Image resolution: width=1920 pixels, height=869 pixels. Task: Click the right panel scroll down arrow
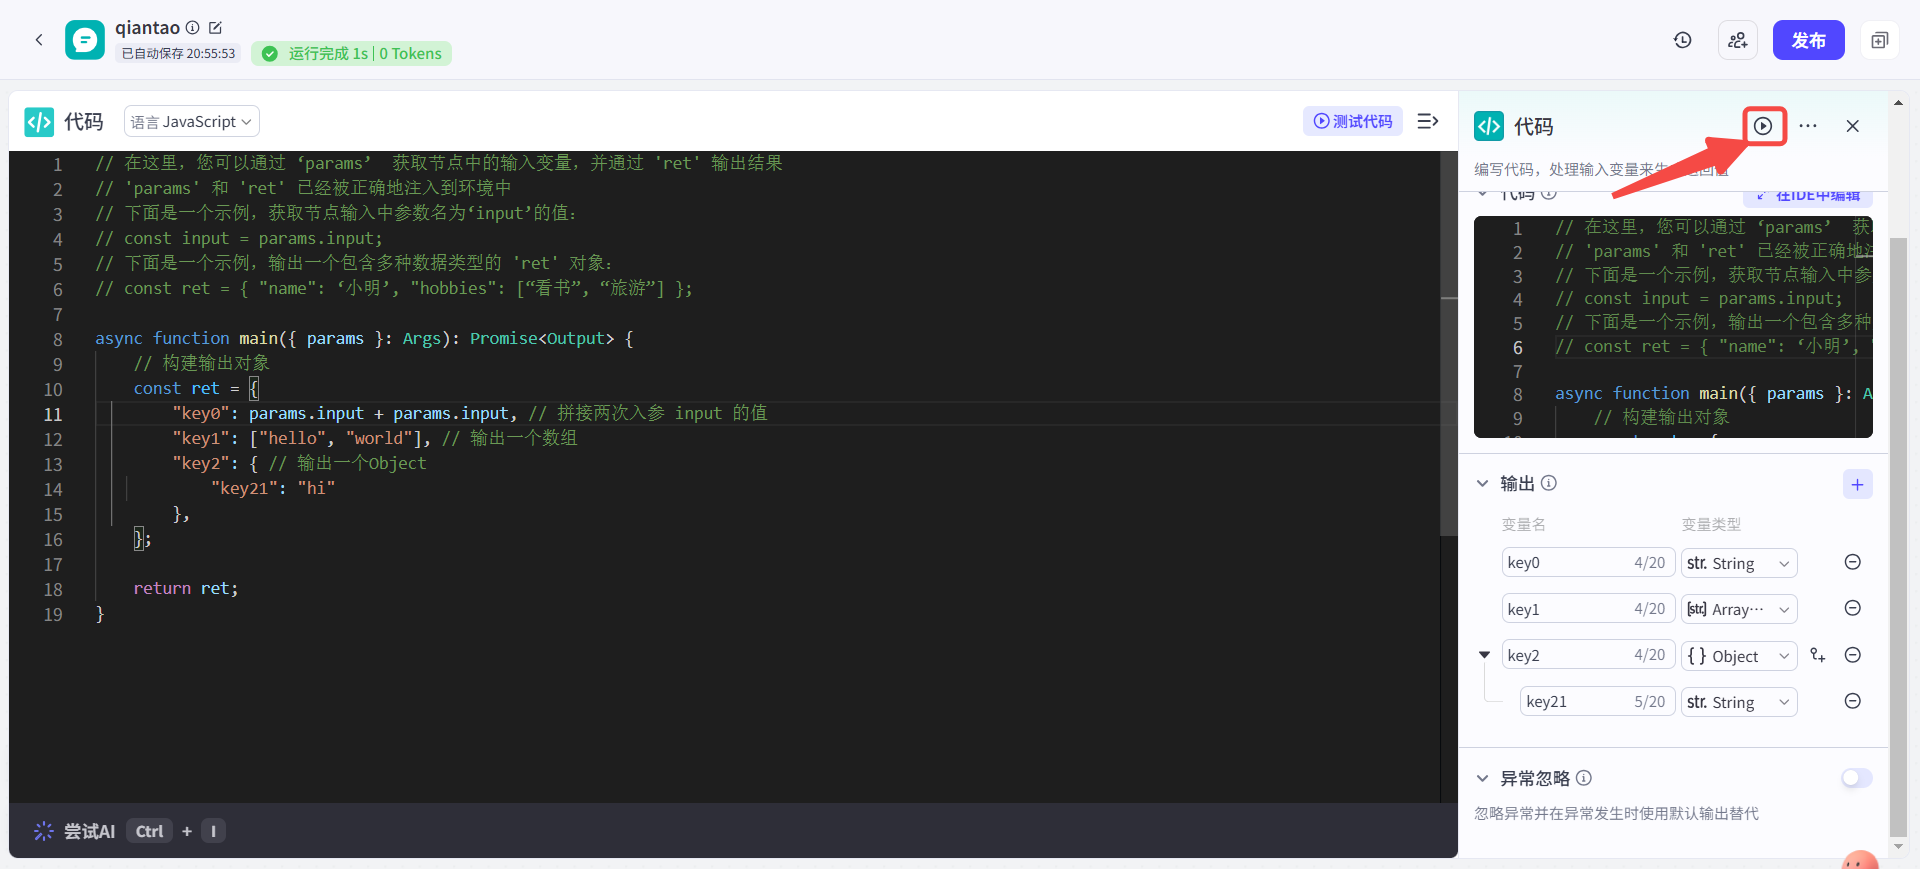1898,847
